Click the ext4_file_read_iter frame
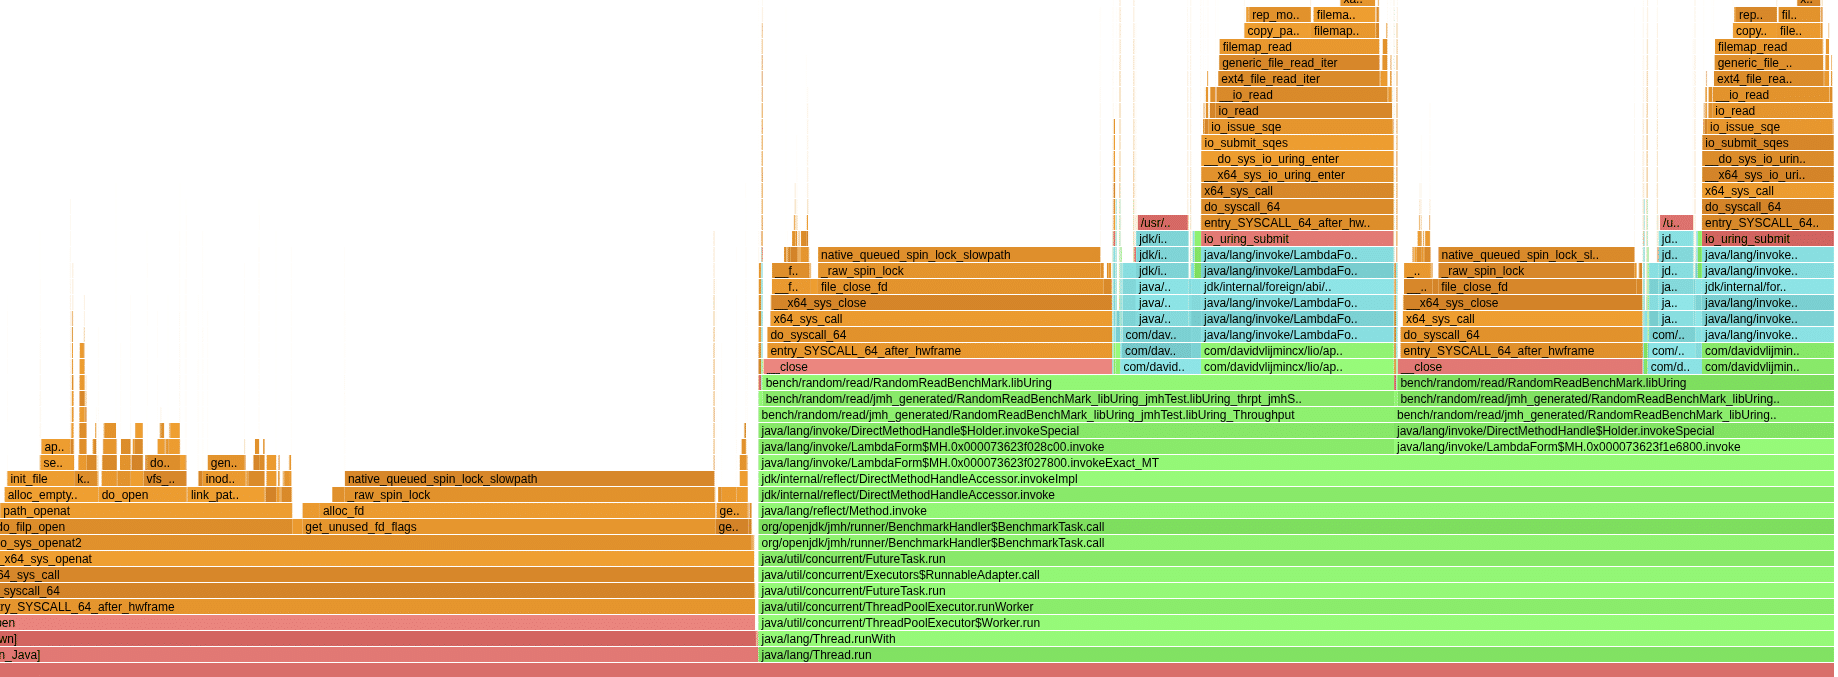 point(1300,79)
